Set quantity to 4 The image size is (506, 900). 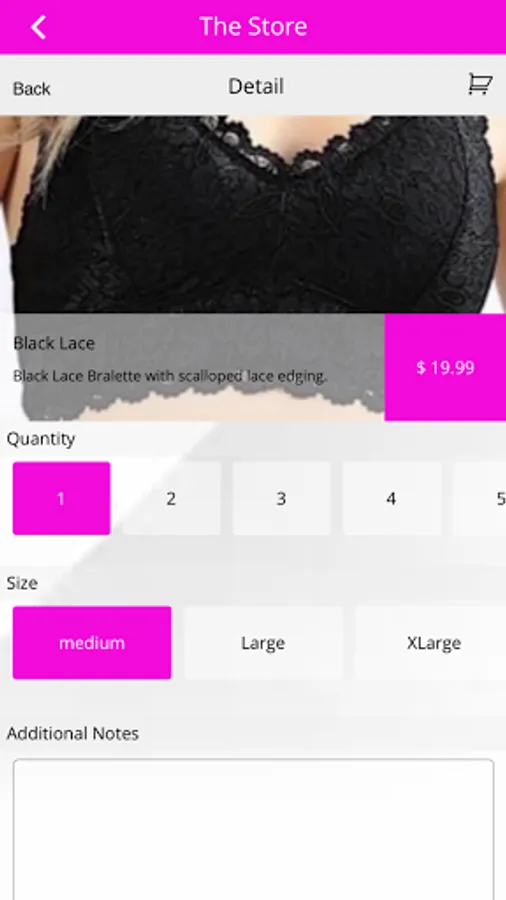(391, 498)
